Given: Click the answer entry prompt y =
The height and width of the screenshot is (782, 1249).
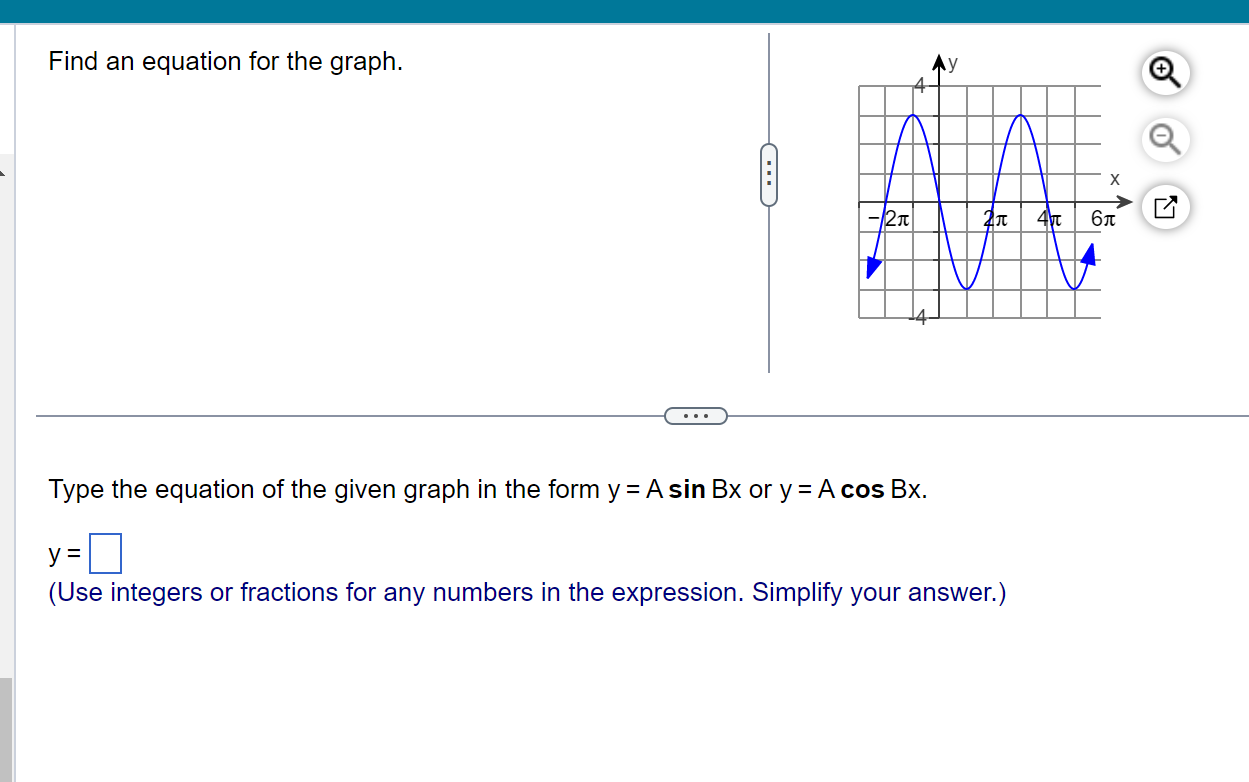Looking at the screenshot, I should (x=62, y=553).
